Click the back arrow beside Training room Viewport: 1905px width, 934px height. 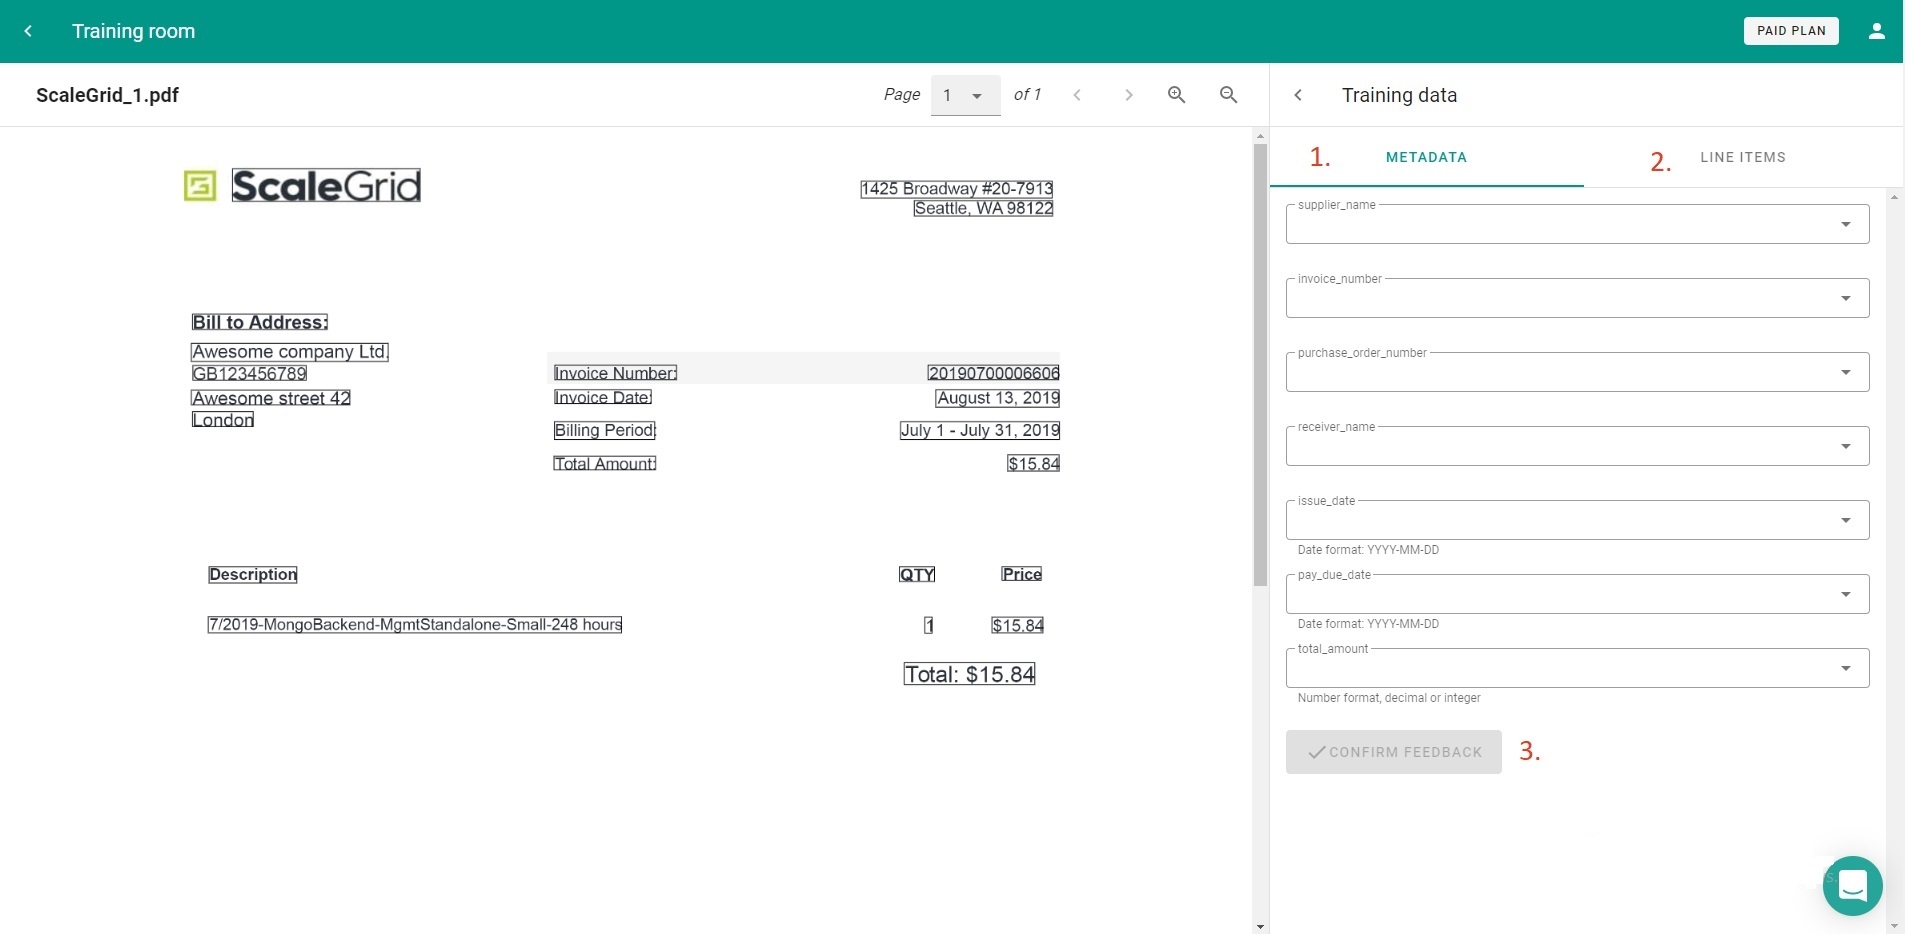click(x=28, y=31)
